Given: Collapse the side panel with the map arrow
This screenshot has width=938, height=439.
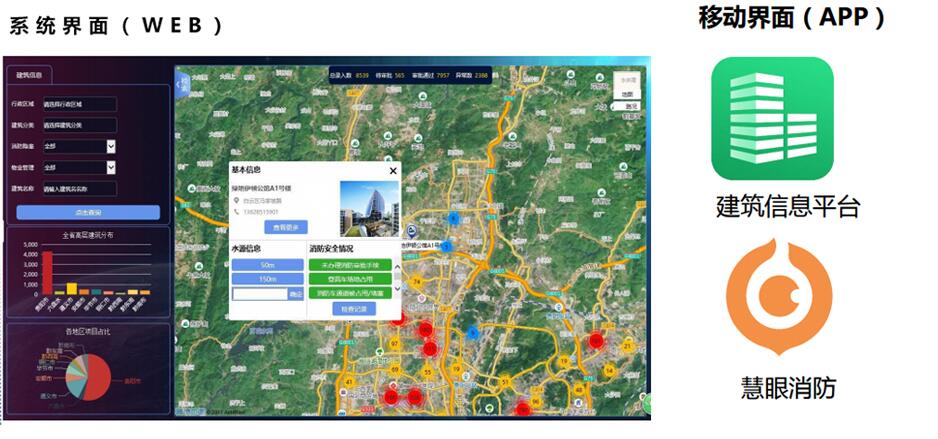Looking at the screenshot, I should [184, 84].
